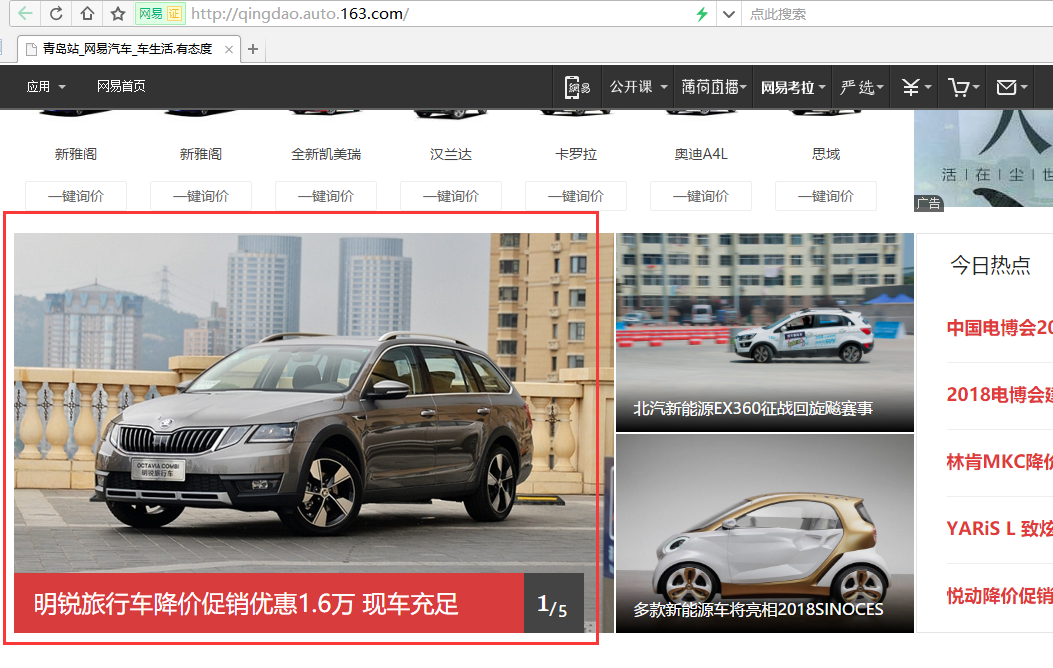
Task: Select the 全新凯美瑞 car name
Action: 326,154
